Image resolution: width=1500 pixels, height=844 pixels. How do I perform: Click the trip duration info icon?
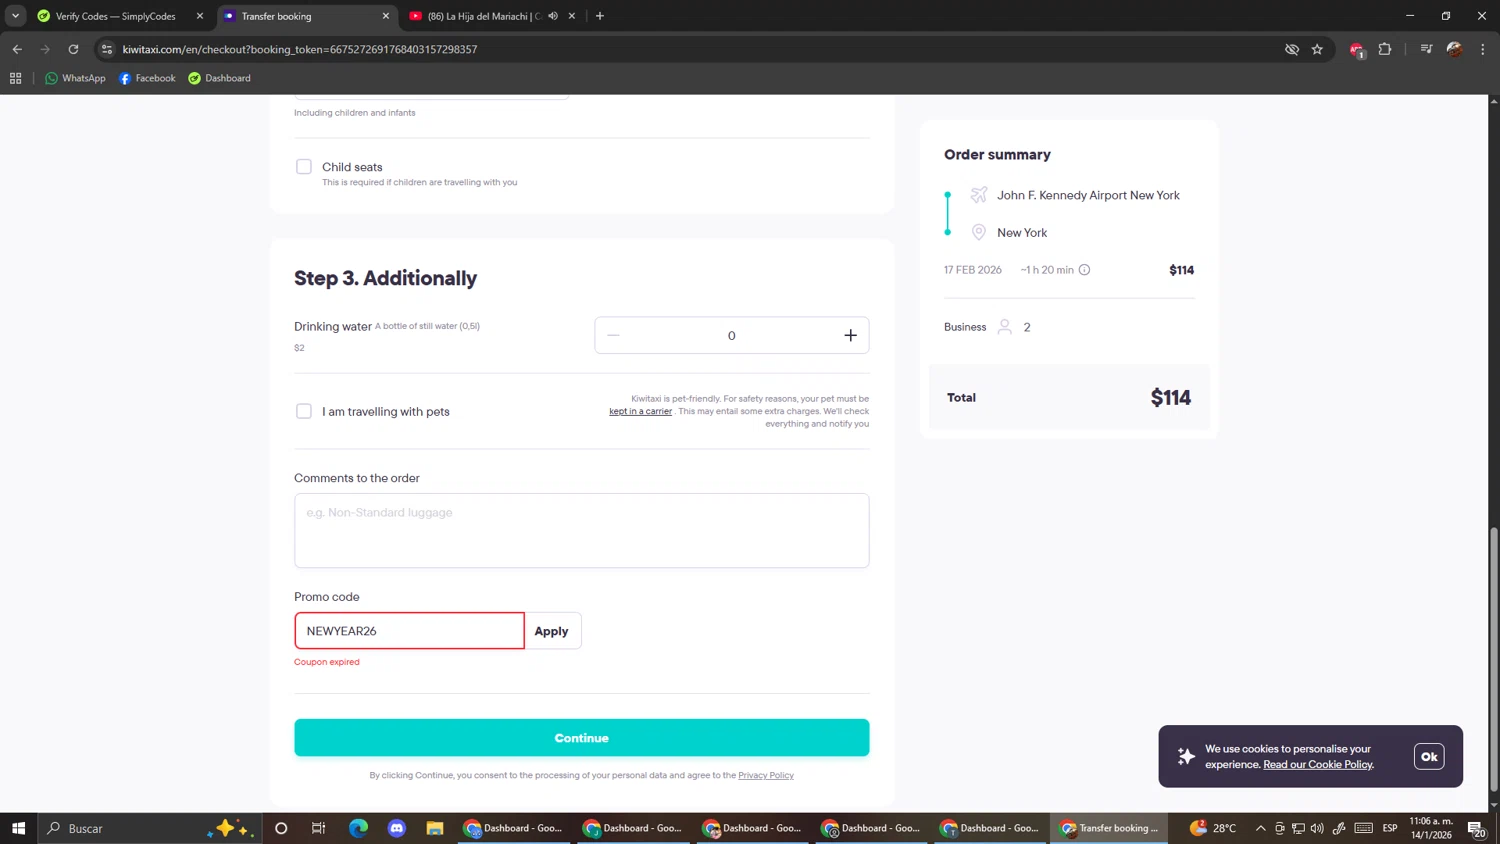(x=1084, y=270)
